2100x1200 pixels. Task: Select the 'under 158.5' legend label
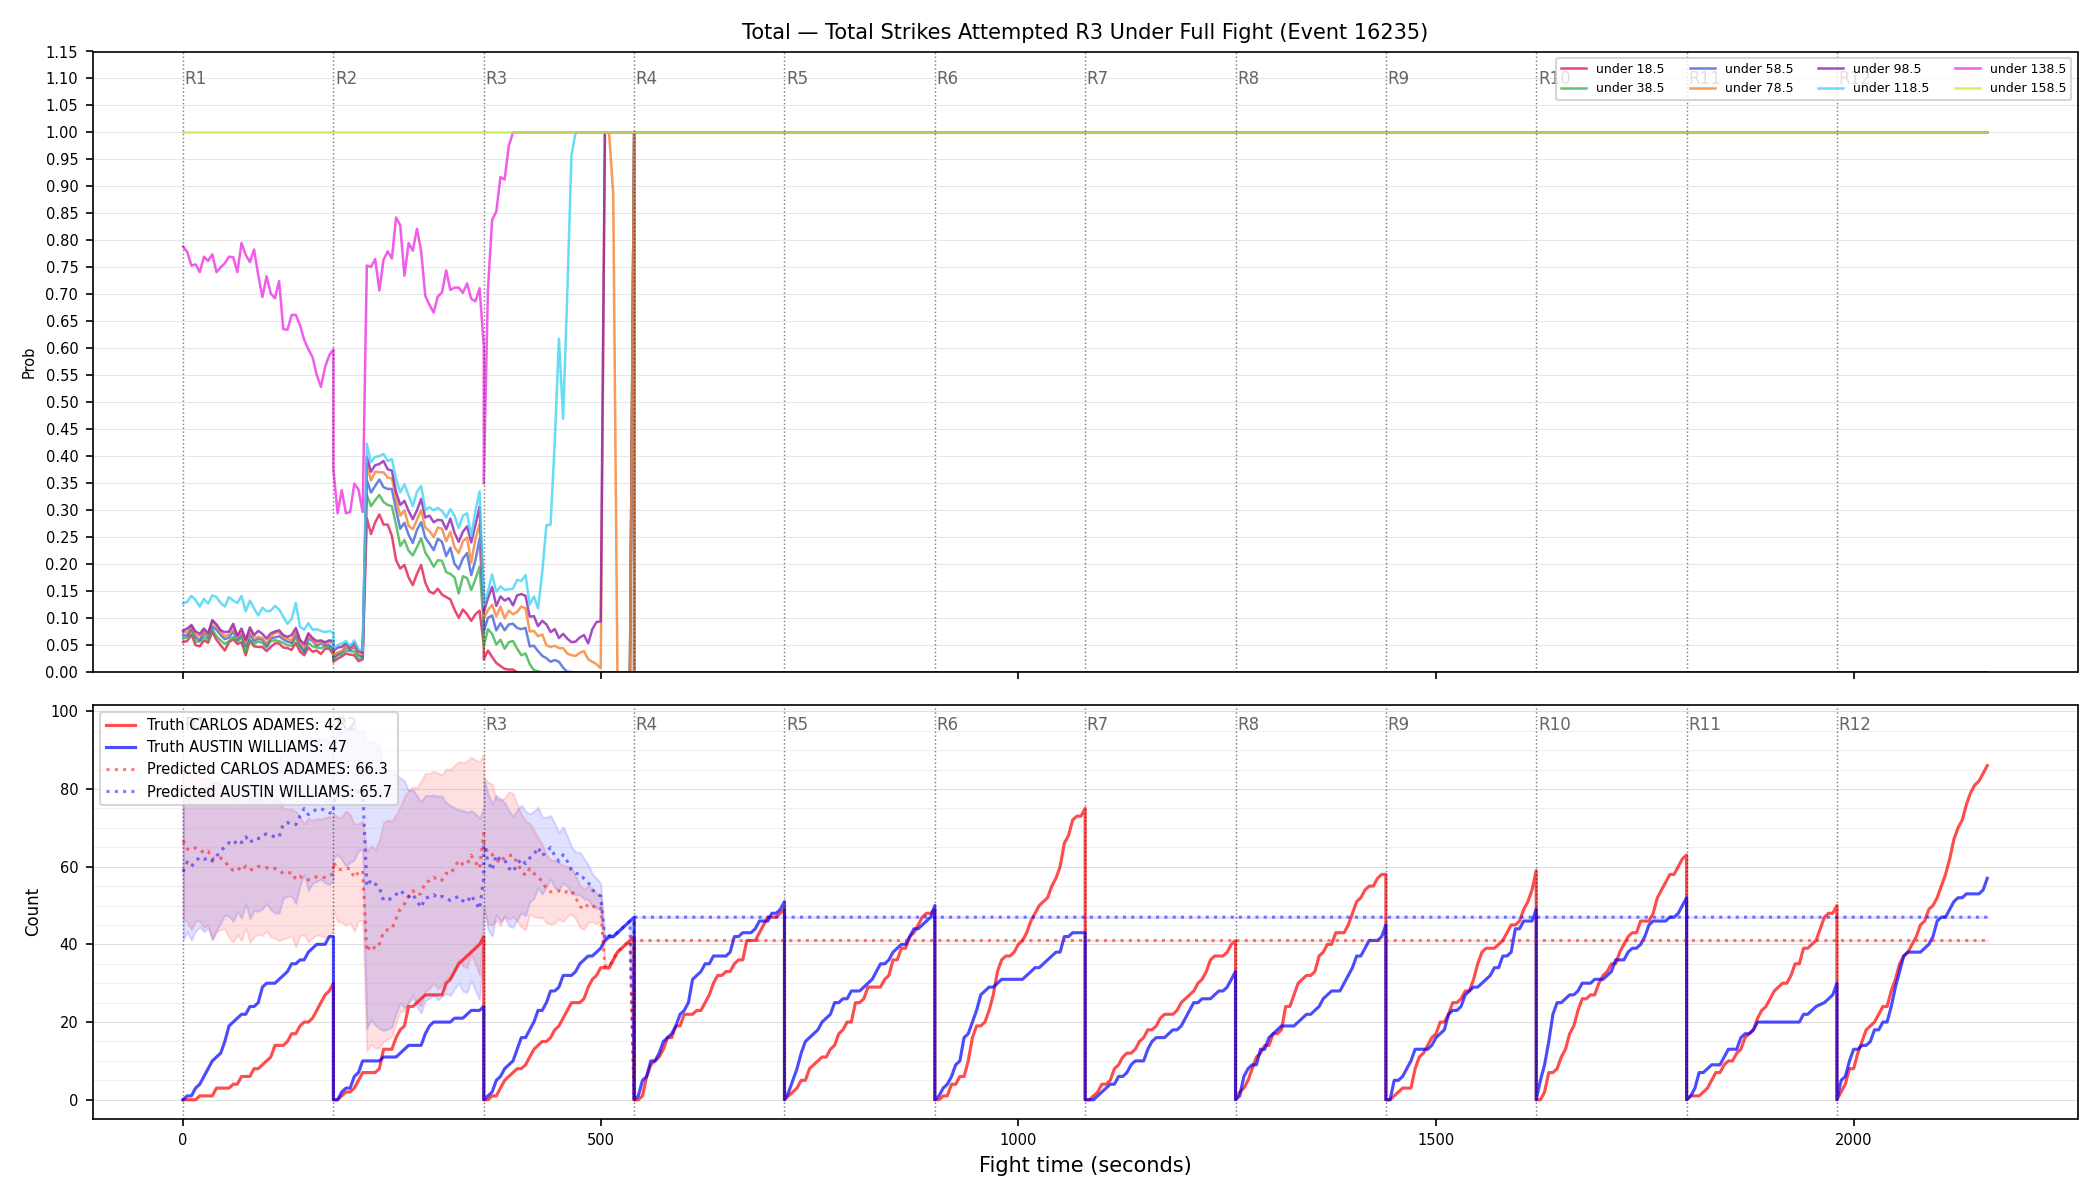(2027, 88)
